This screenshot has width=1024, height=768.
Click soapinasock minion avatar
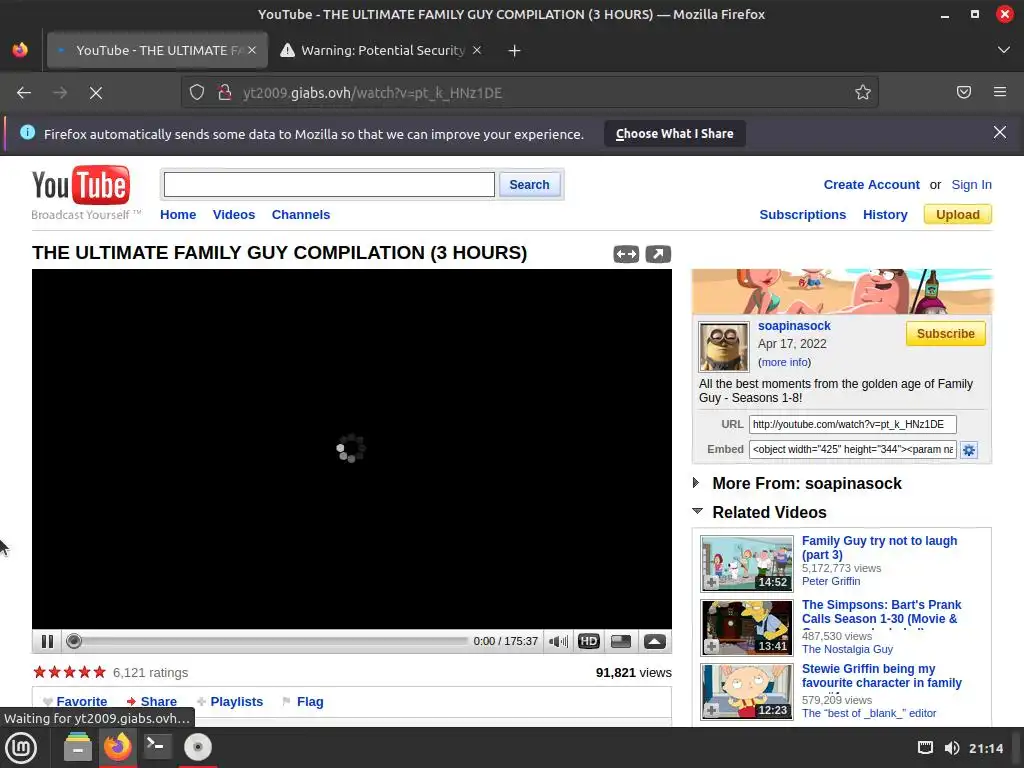point(724,347)
